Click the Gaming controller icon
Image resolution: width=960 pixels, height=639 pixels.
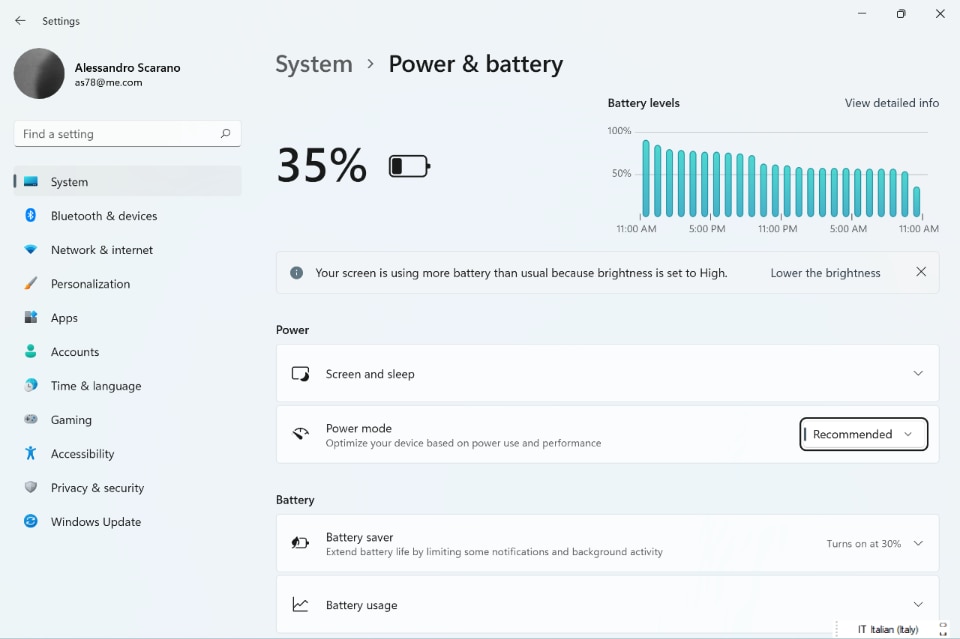tap(31, 420)
